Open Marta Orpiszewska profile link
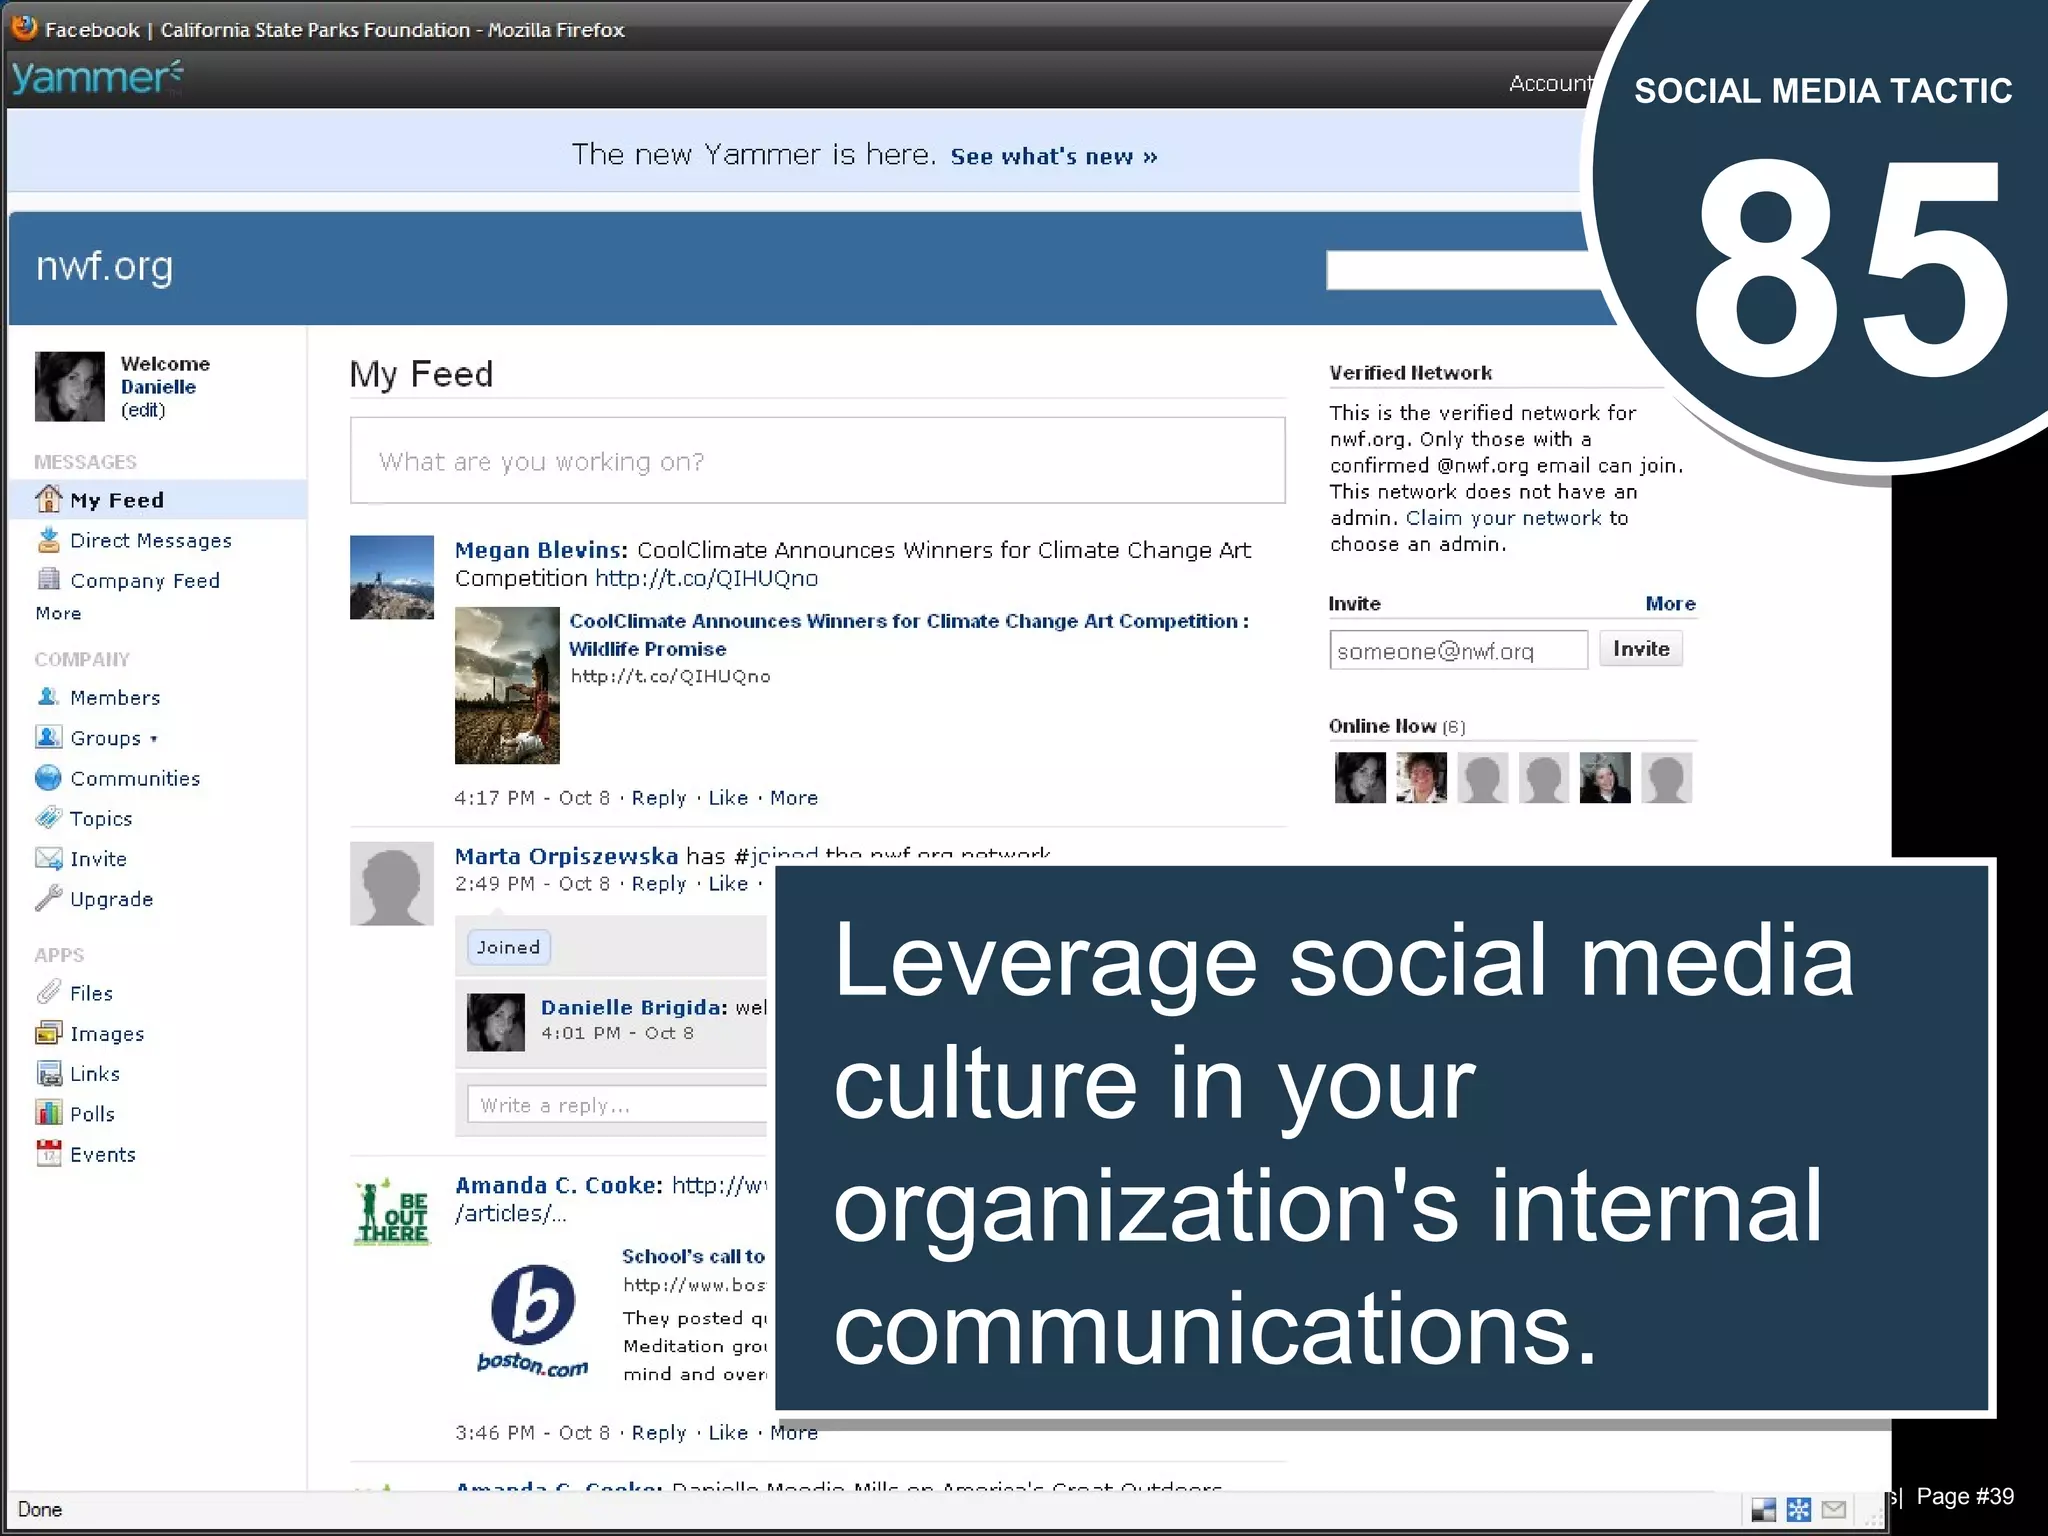 [x=566, y=856]
